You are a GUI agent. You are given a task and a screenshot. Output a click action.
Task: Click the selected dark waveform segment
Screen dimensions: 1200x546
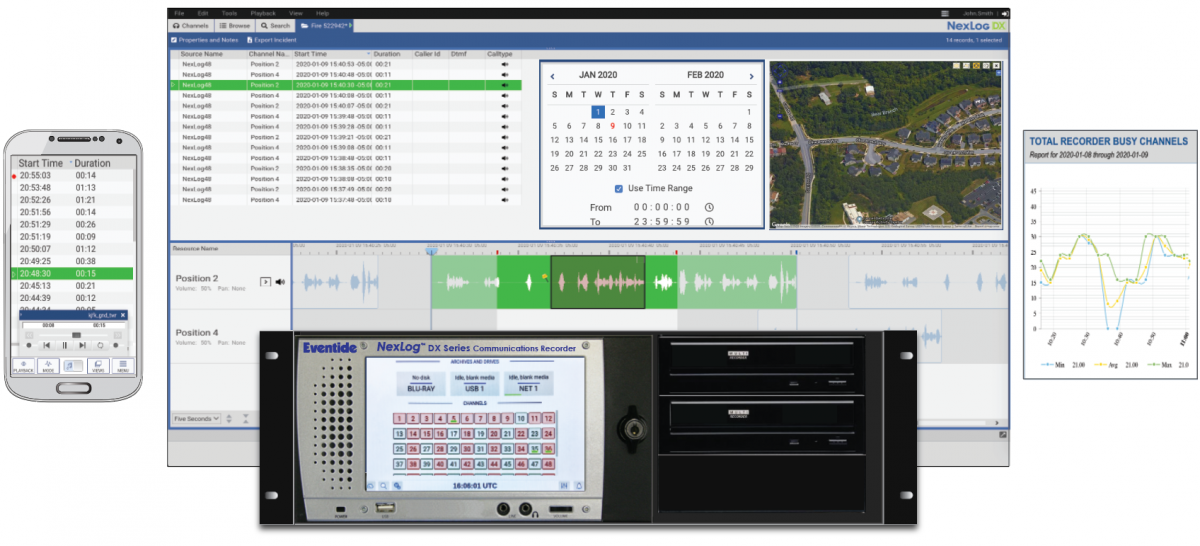tap(598, 281)
